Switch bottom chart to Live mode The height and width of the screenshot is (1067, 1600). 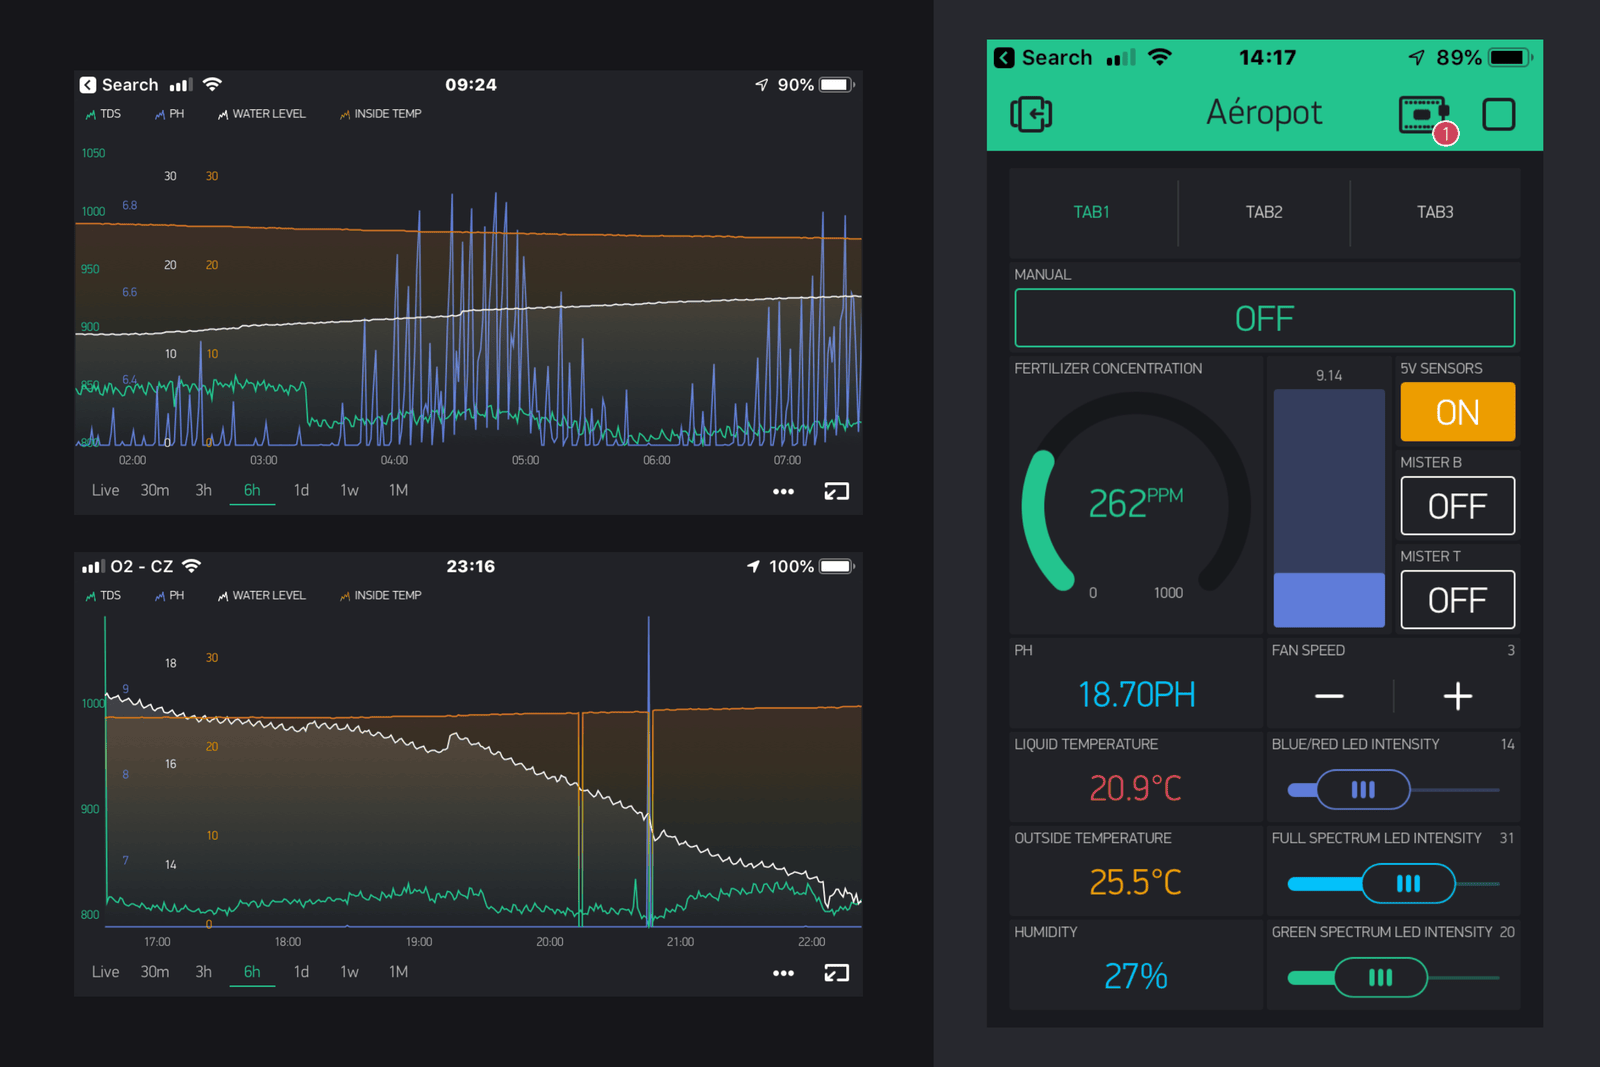pyautogui.click(x=105, y=971)
